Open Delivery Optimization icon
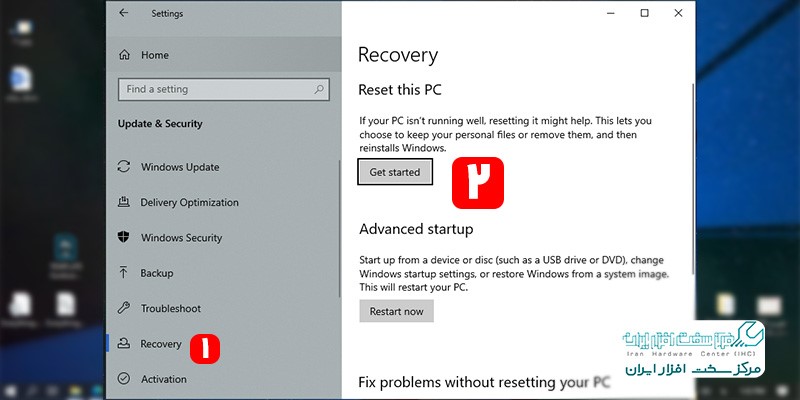The width and height of the screenshot is (800, 400). click(x=123, y=202)
